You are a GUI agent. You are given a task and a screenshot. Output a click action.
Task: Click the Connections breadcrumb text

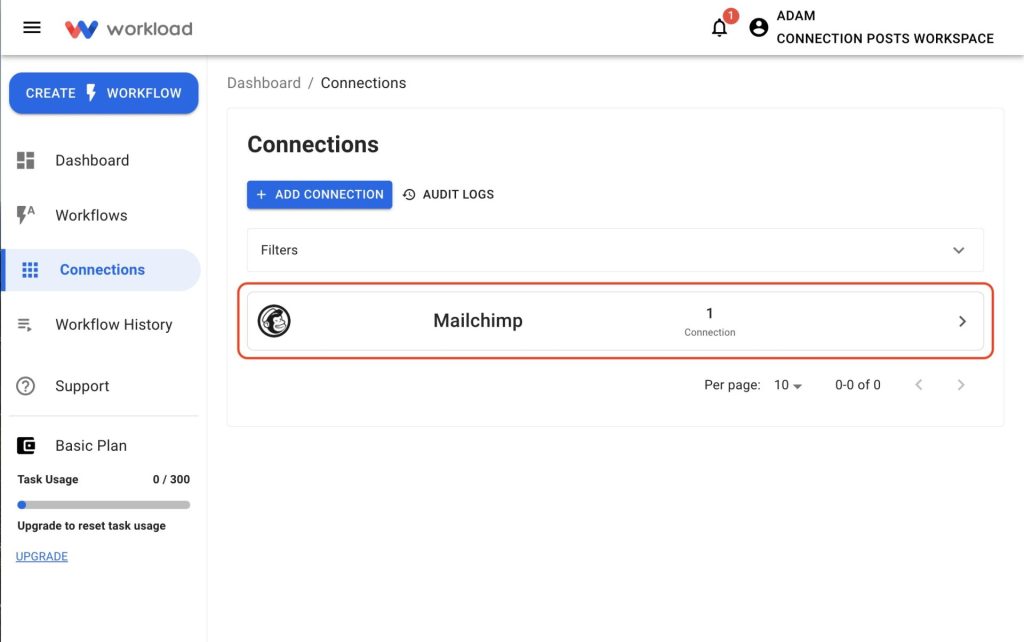coord(363,83)
